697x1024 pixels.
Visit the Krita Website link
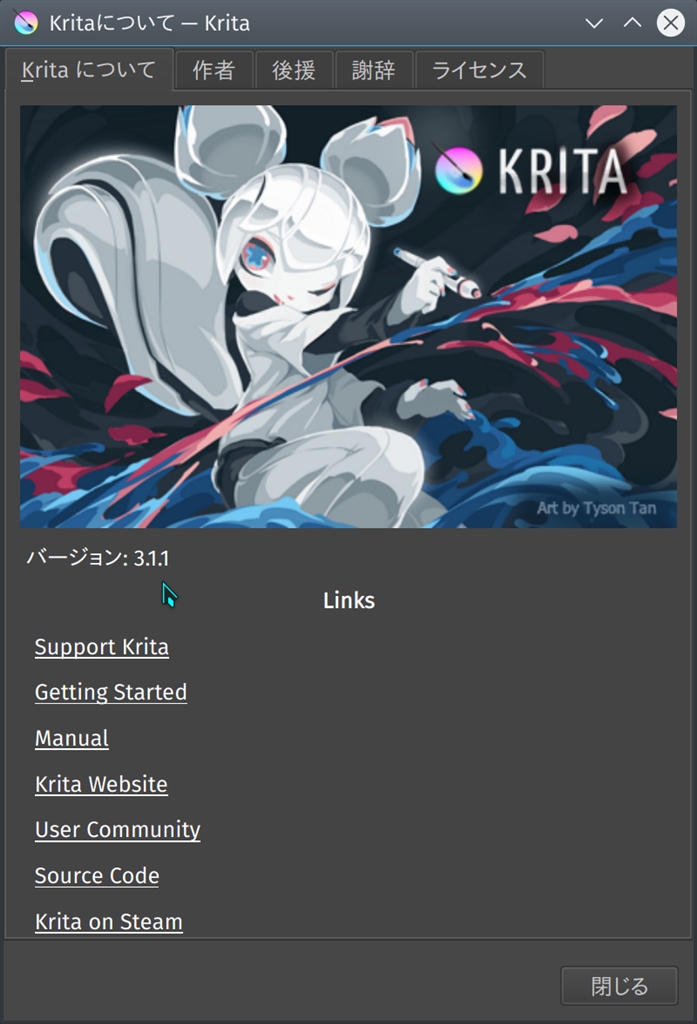[x=101, y=784]
